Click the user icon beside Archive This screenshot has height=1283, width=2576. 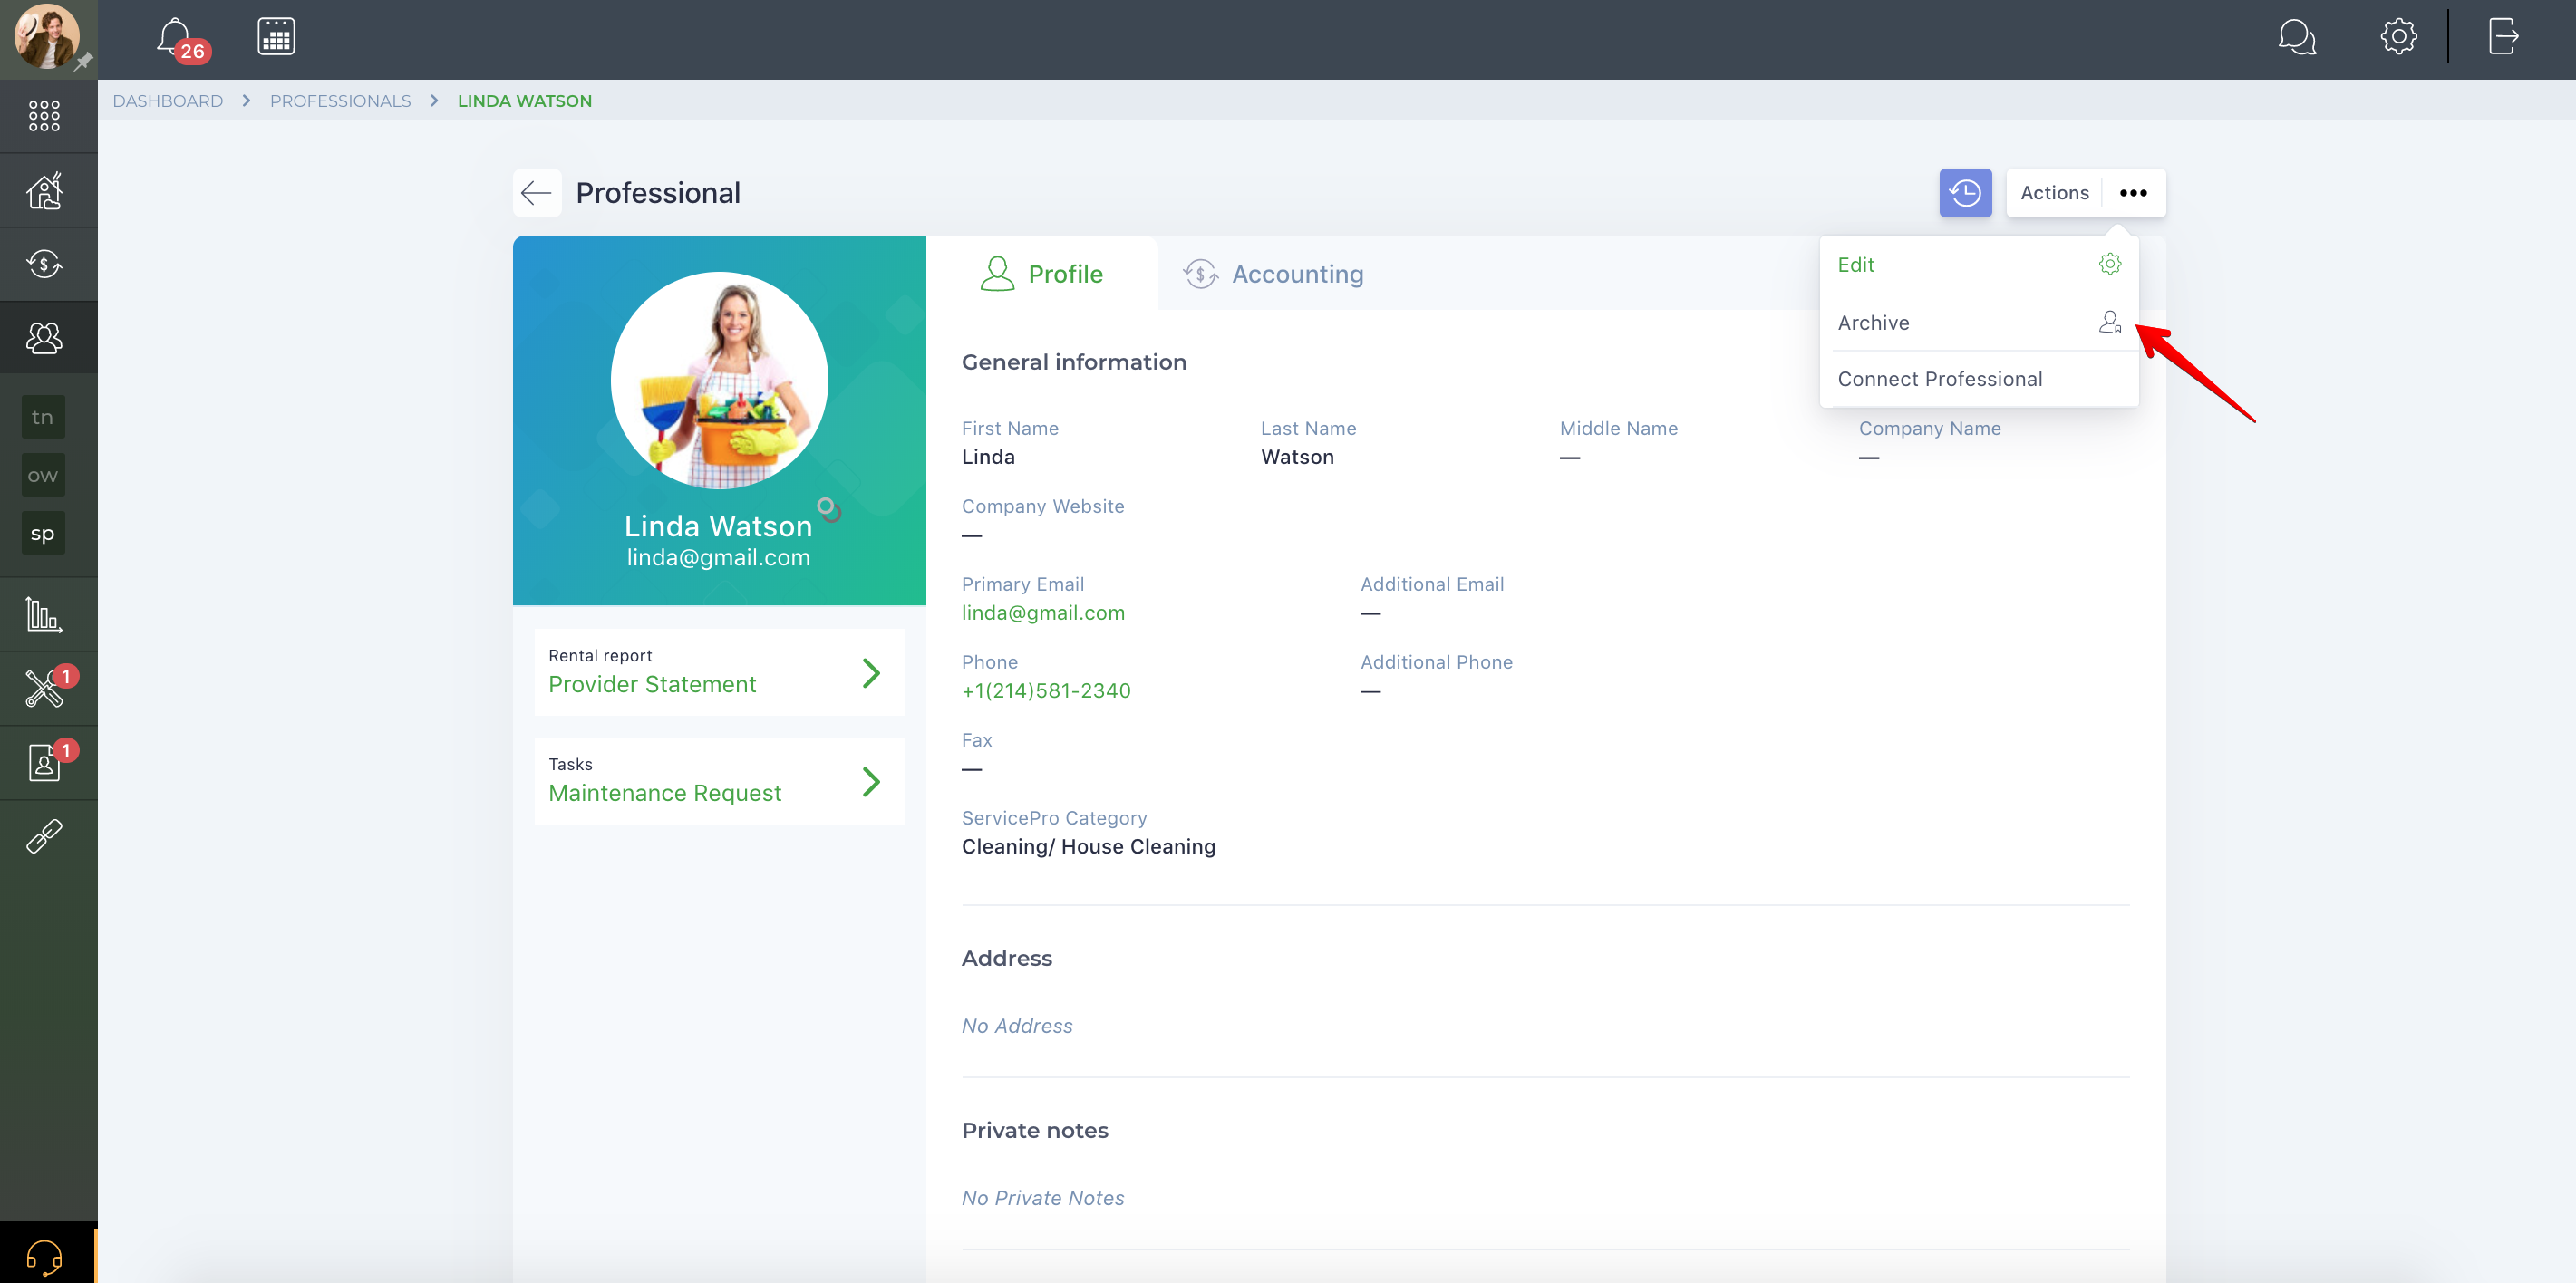[2109, 322]
